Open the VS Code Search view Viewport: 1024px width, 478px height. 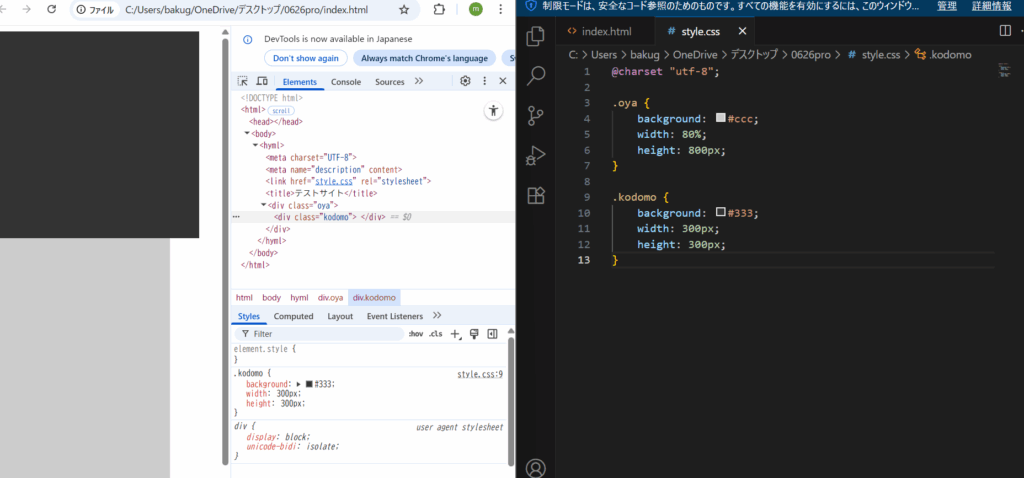click(536, 75)
